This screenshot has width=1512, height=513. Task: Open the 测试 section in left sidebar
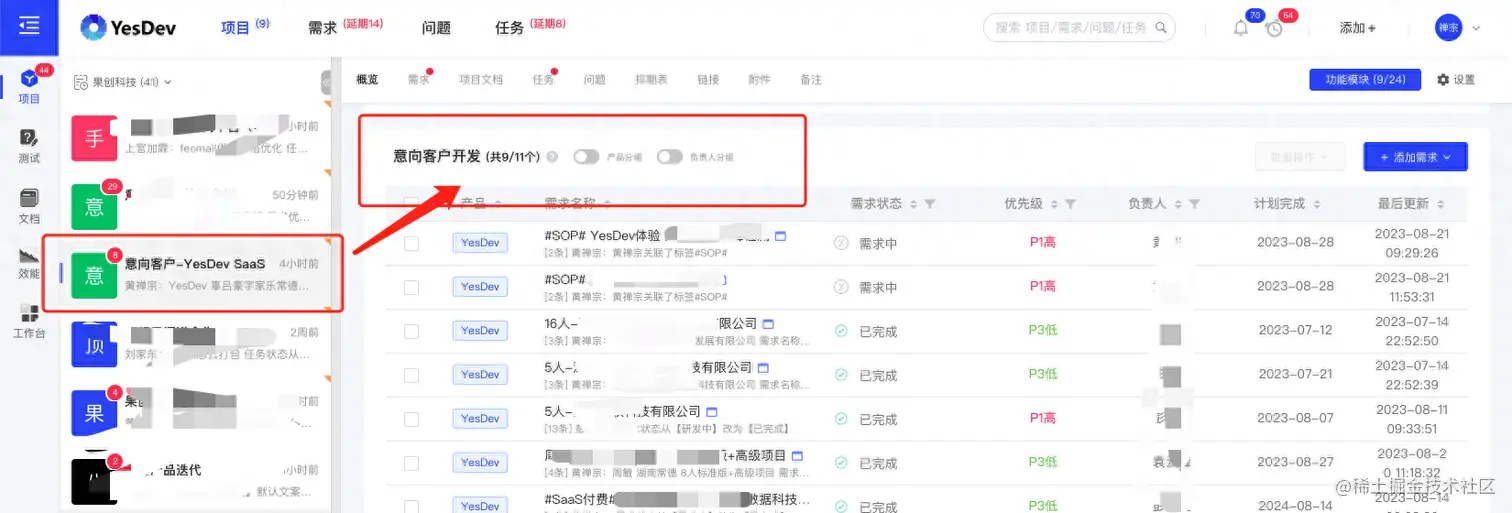pos(29,146)
